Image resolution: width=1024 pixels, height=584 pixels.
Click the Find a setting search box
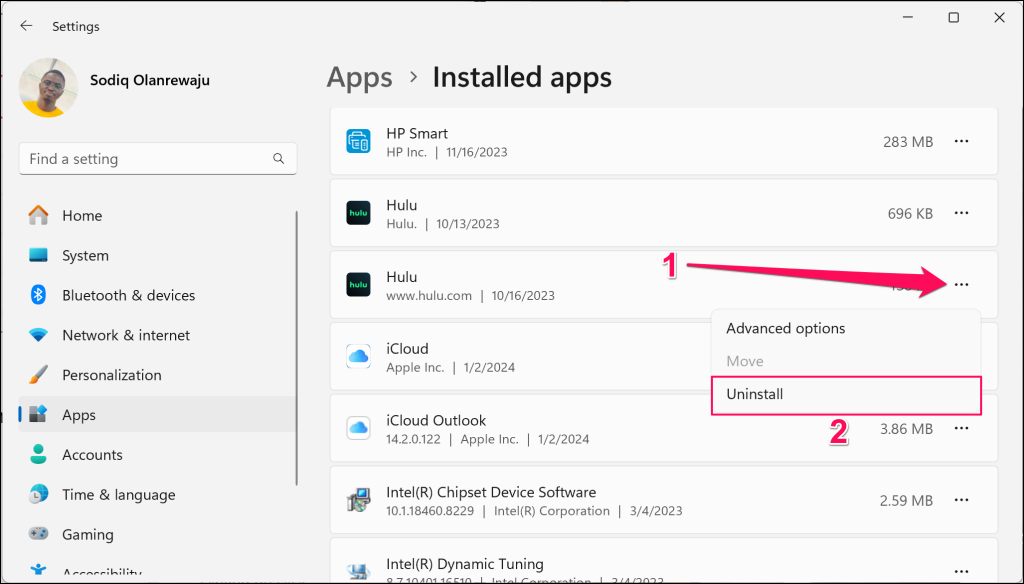(145, 159)
